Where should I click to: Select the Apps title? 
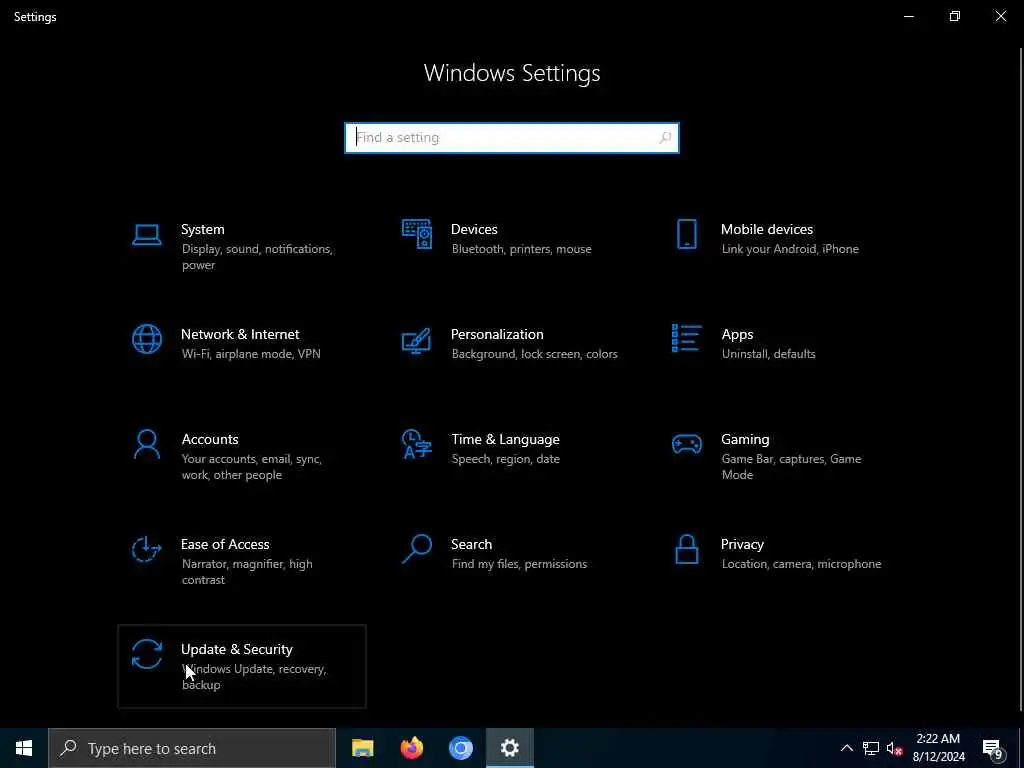tap(737, 334)
